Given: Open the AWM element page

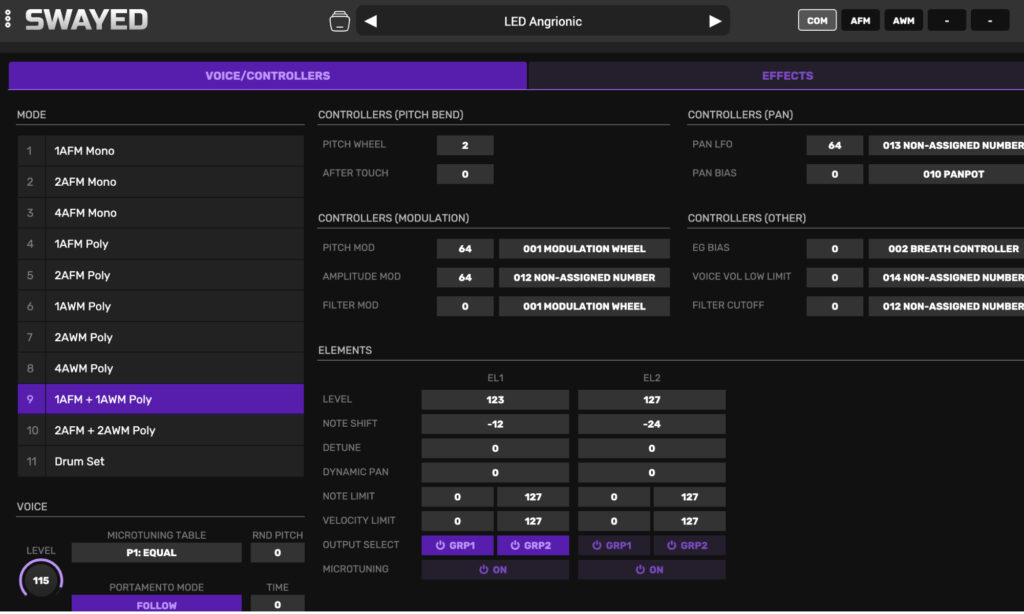Looking at the screenshot, I should (x=903, y=20).
